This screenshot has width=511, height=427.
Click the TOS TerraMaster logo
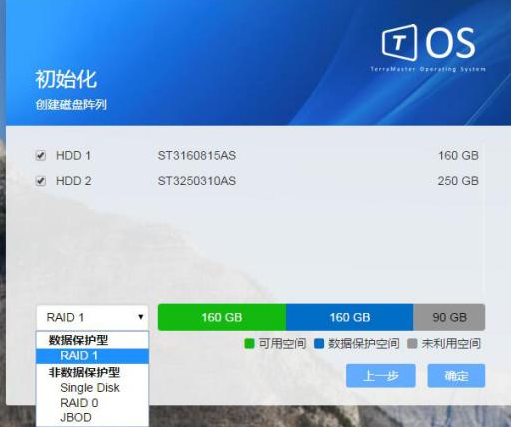(x=428, y=48)
